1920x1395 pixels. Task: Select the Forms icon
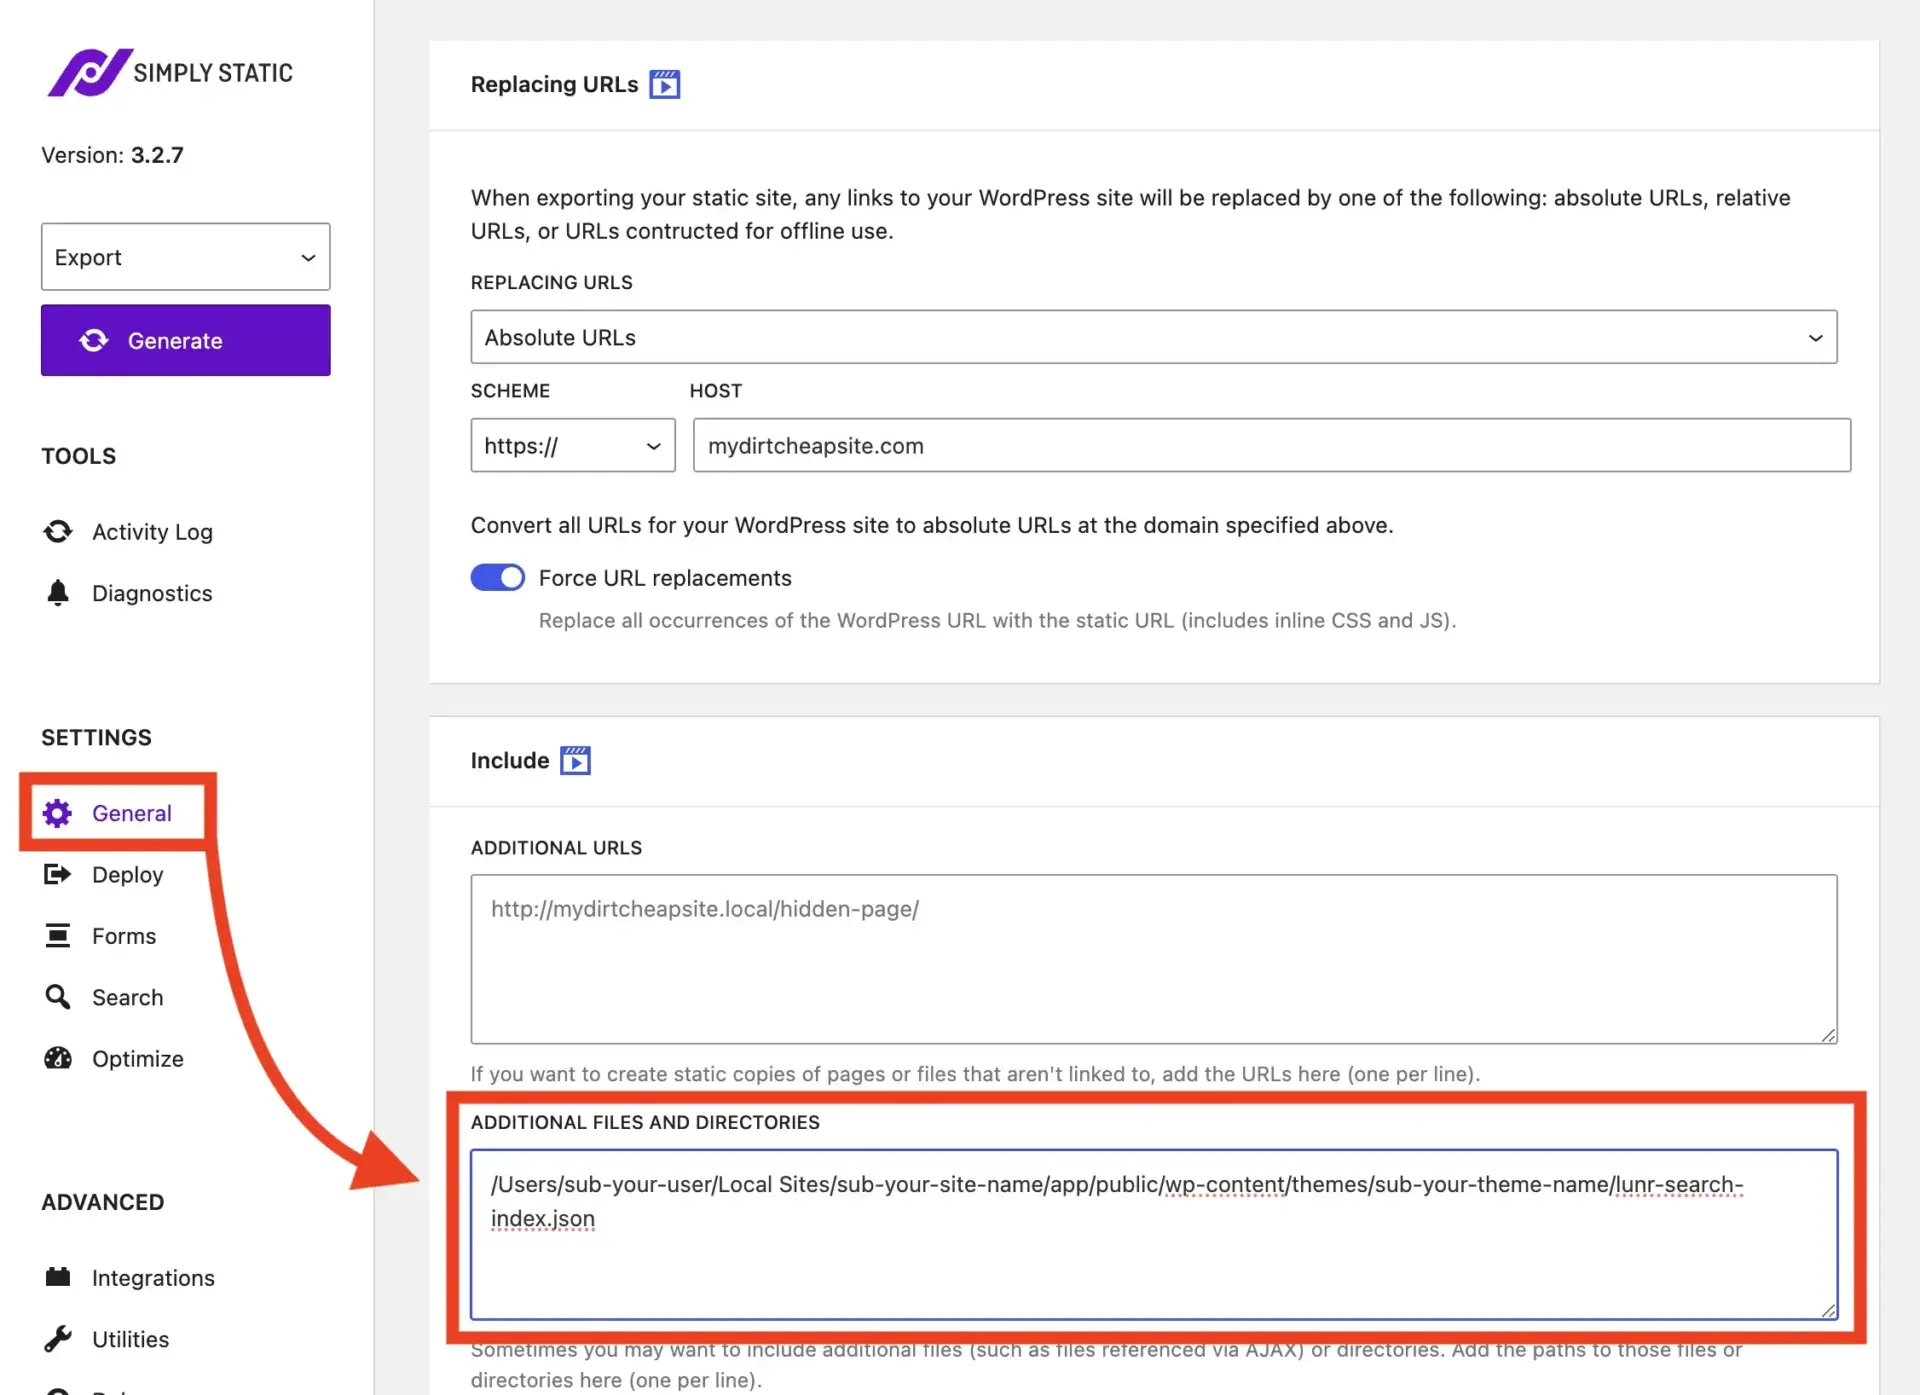tap(57, 936)
